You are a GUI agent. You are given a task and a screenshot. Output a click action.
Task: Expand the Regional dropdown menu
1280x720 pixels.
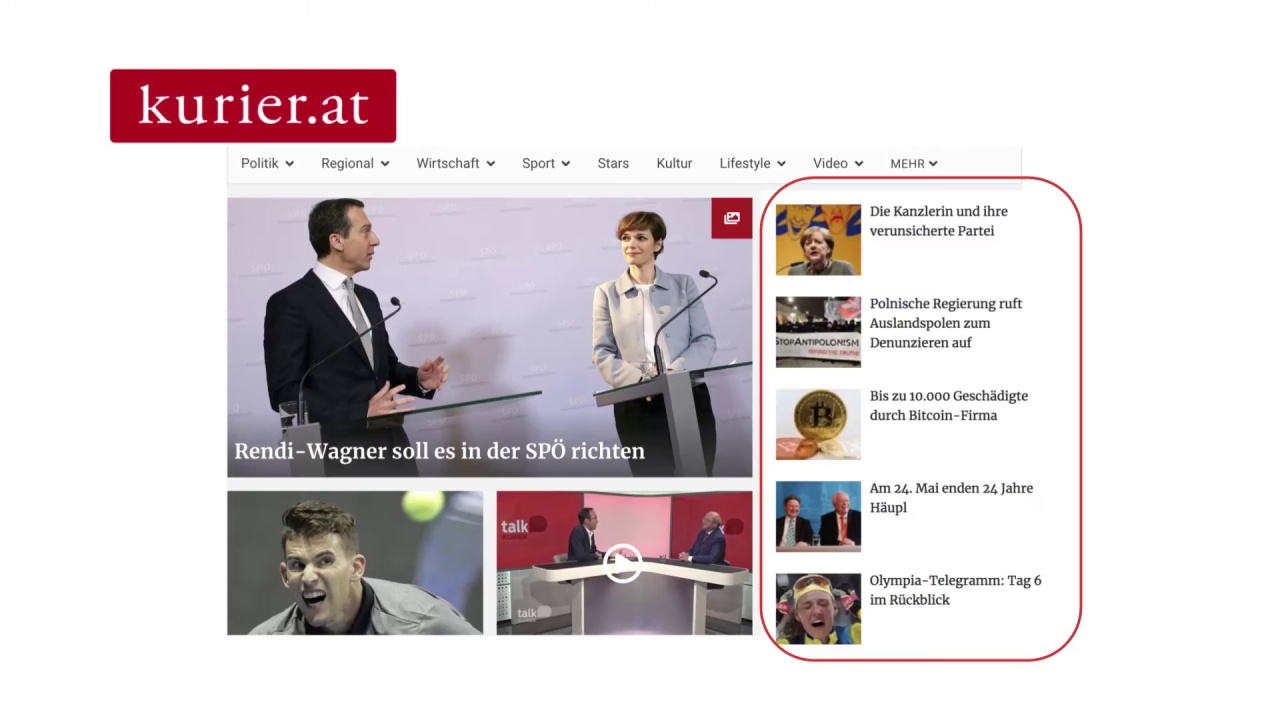355,163
